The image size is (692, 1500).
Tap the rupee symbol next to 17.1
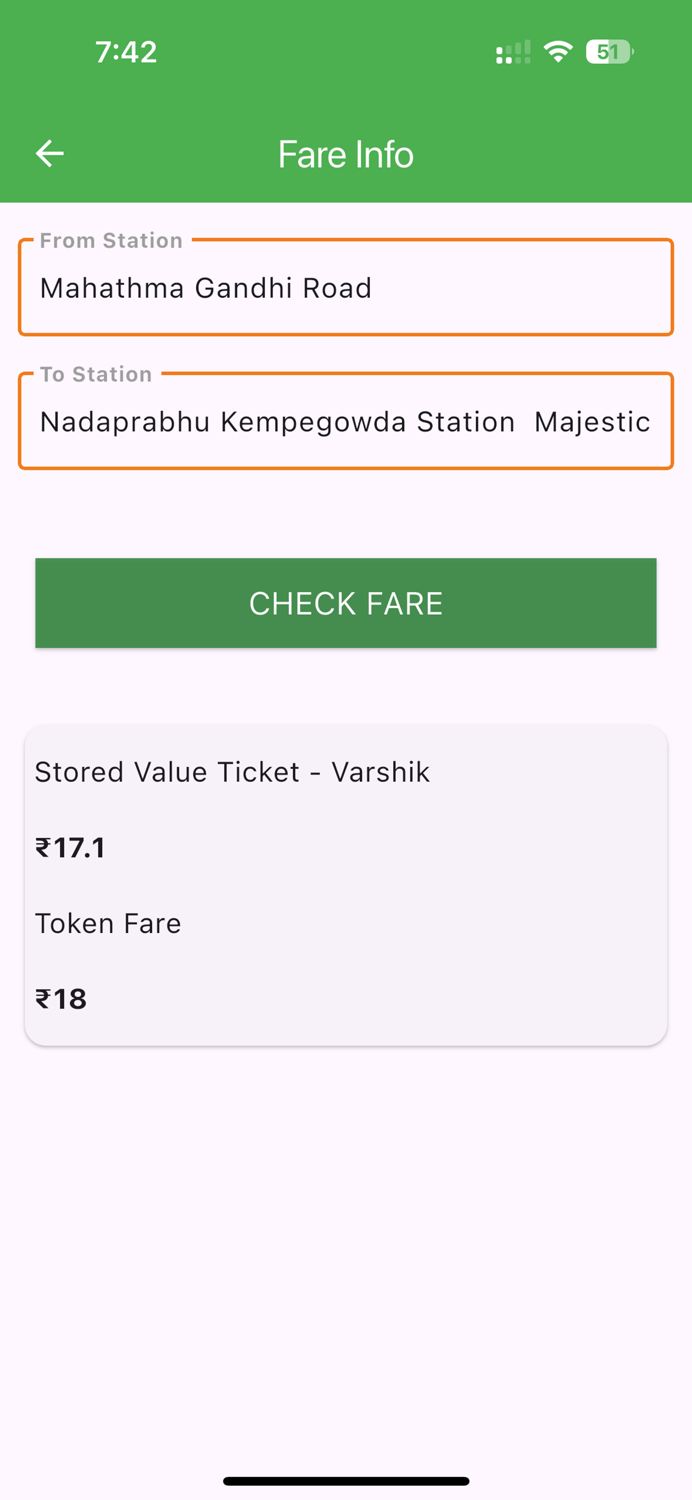click(x=44, y=847)
